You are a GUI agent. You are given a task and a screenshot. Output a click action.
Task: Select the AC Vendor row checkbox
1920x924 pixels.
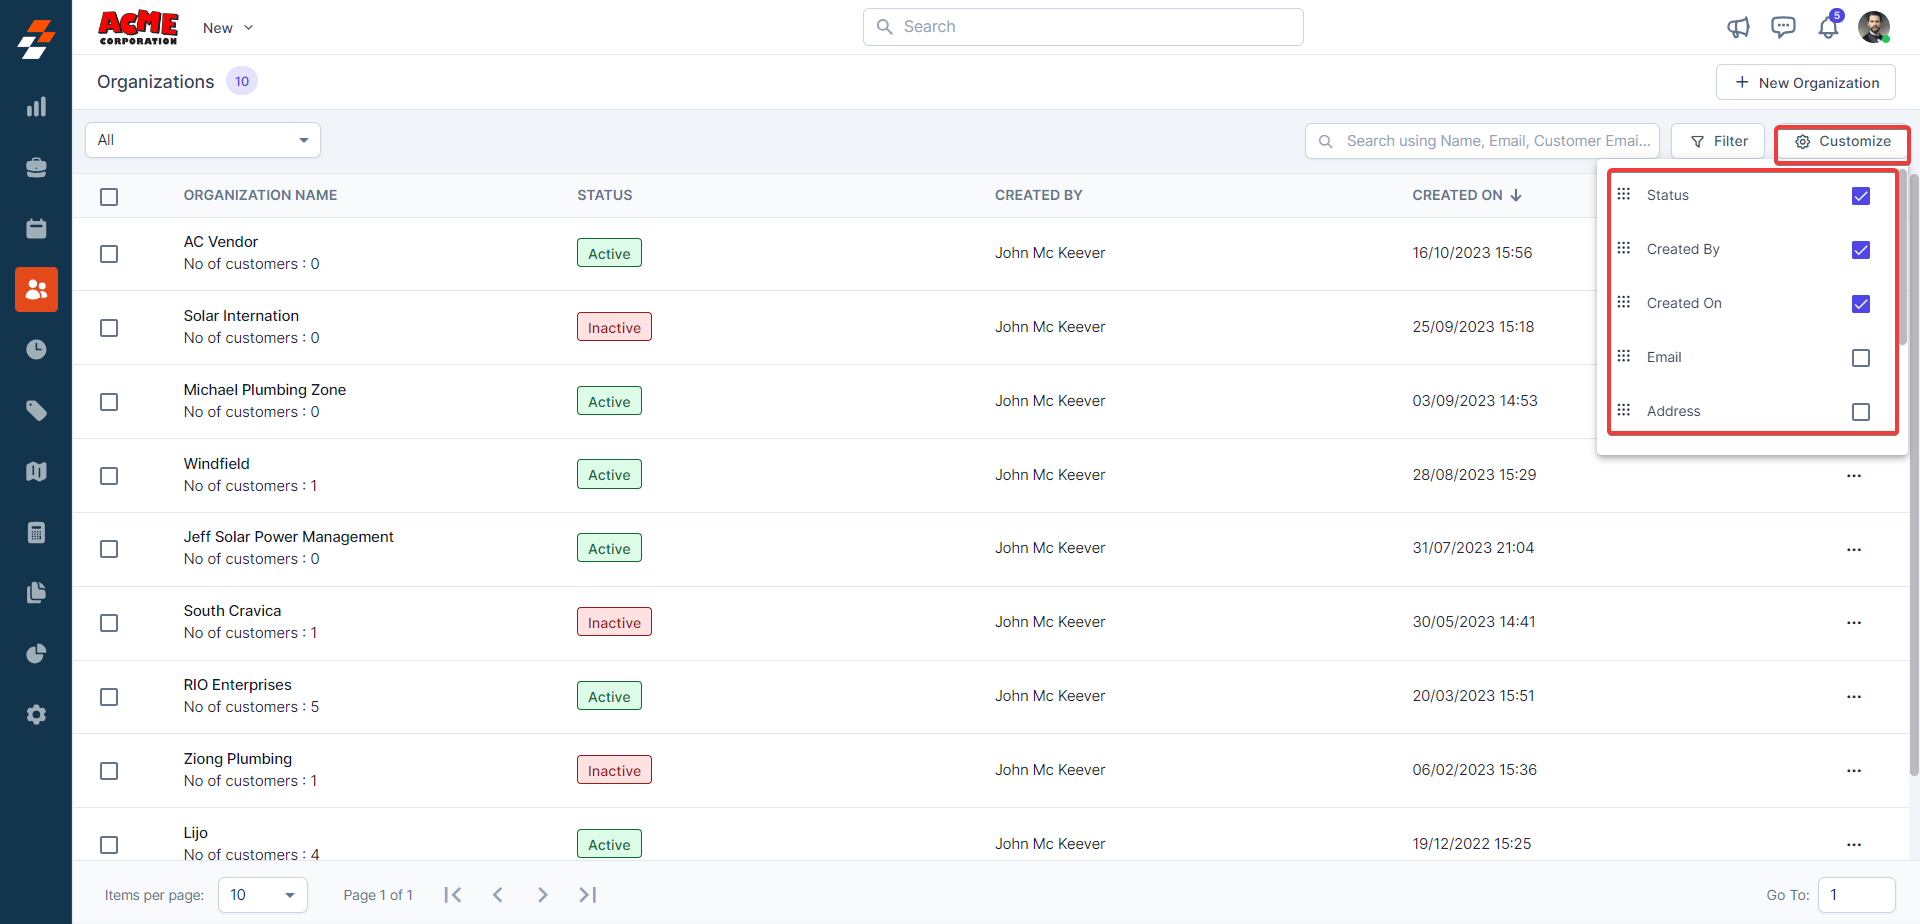(x=109, y=254)
